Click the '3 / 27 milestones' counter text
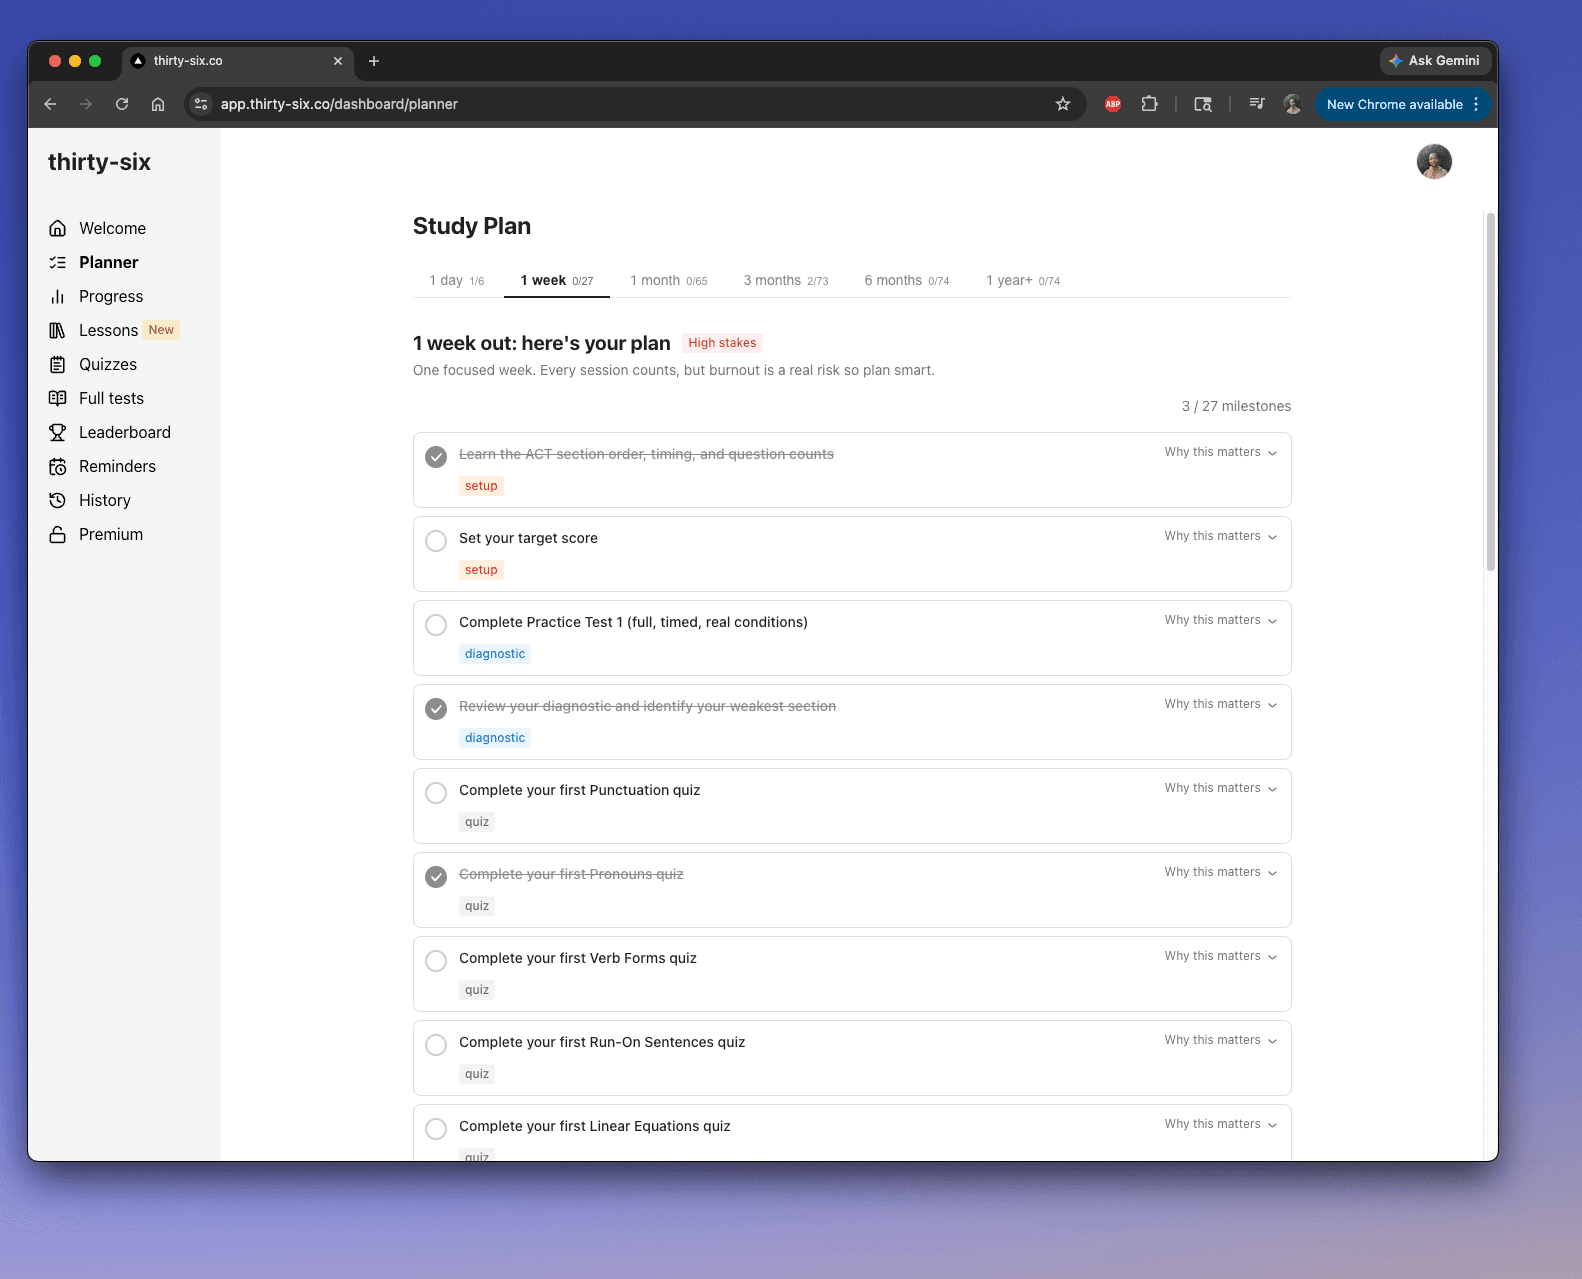This screenshot has width=1582, height=1279. (1236, 406)
